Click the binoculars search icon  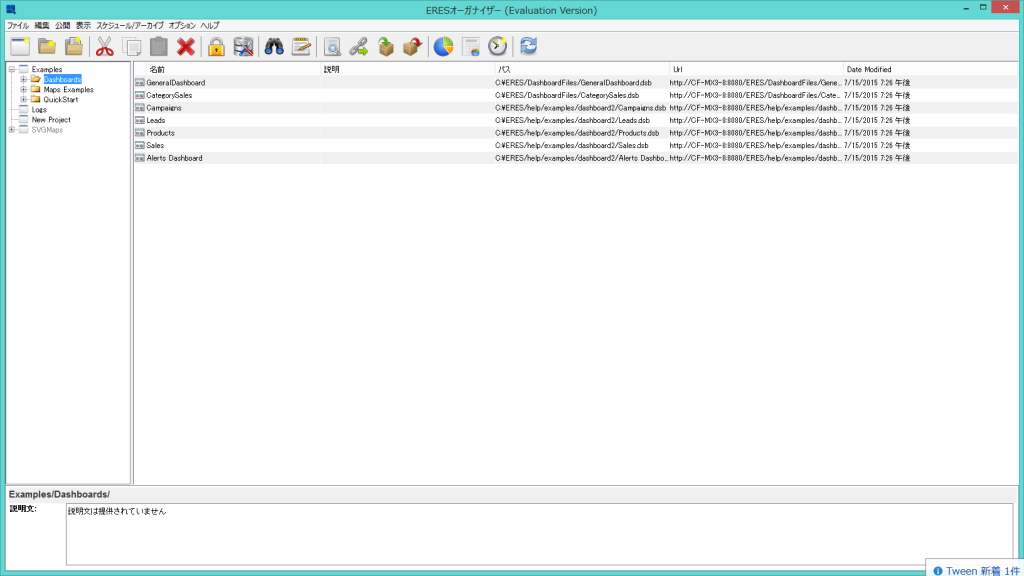tap(274, 46)
